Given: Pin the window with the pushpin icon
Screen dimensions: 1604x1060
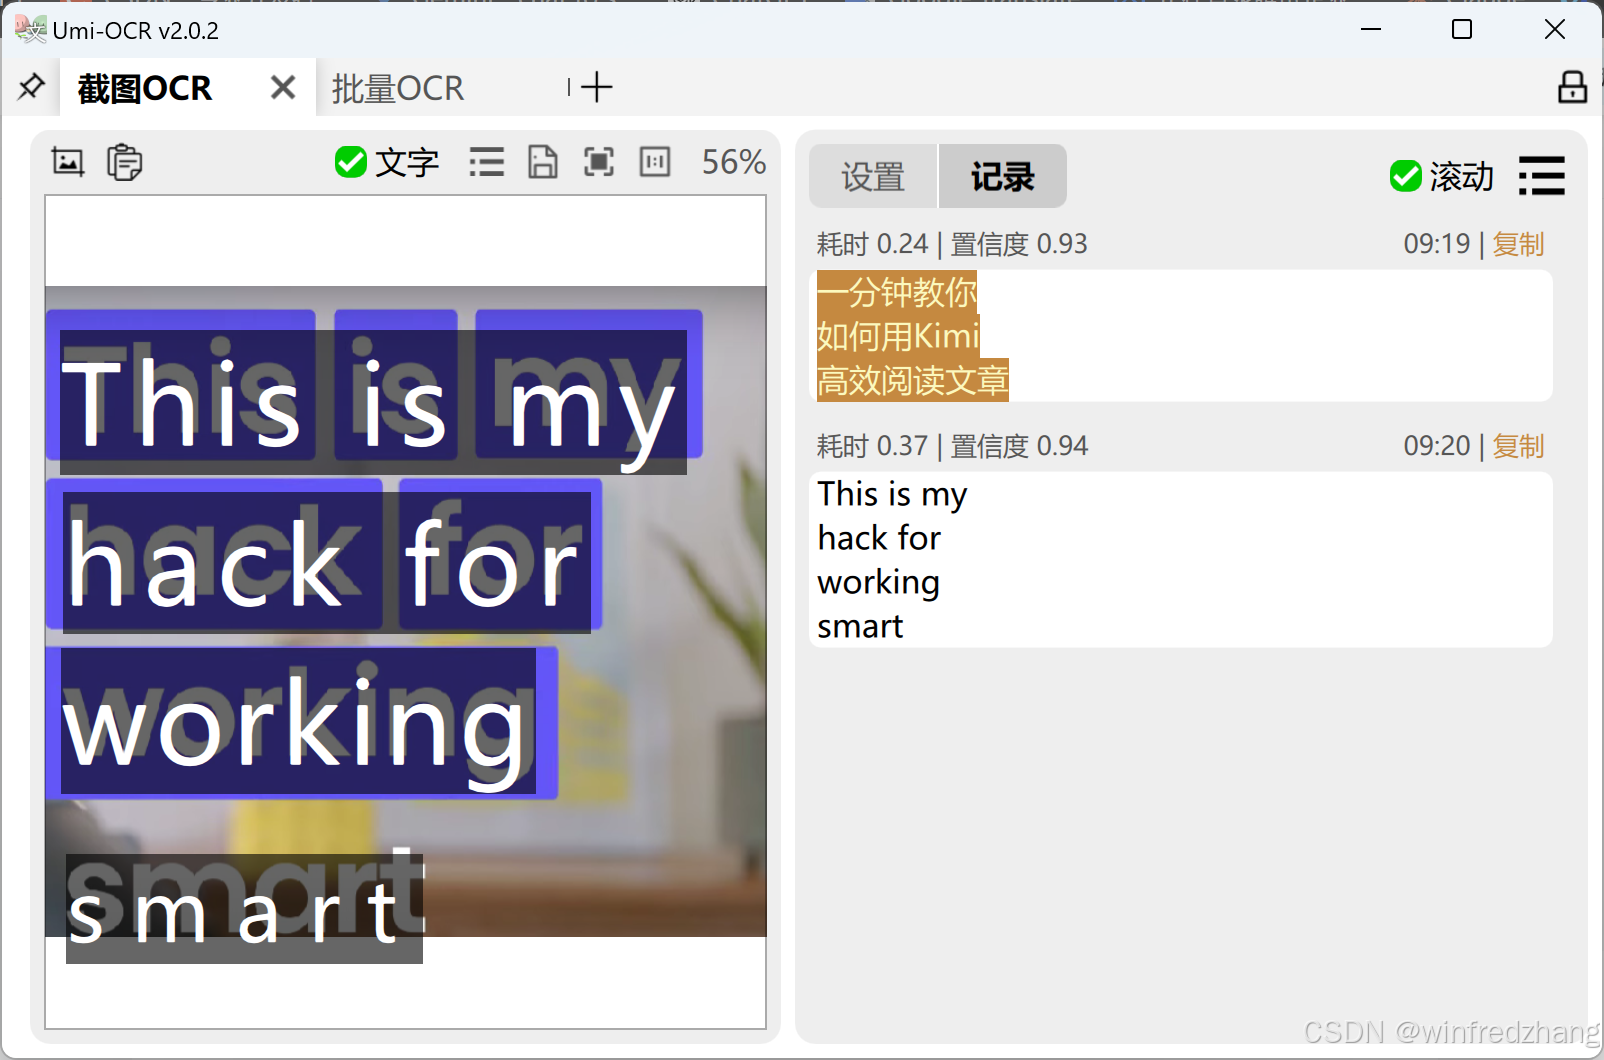Looking at the screenshot, I should [x=31, y=87].
